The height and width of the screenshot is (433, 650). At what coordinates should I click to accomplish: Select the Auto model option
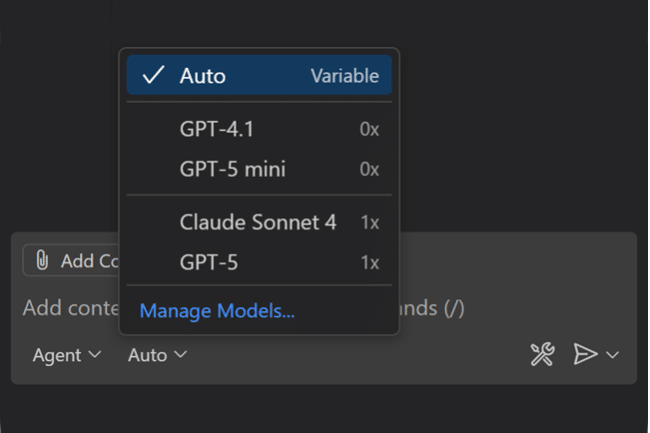[259, 75]
